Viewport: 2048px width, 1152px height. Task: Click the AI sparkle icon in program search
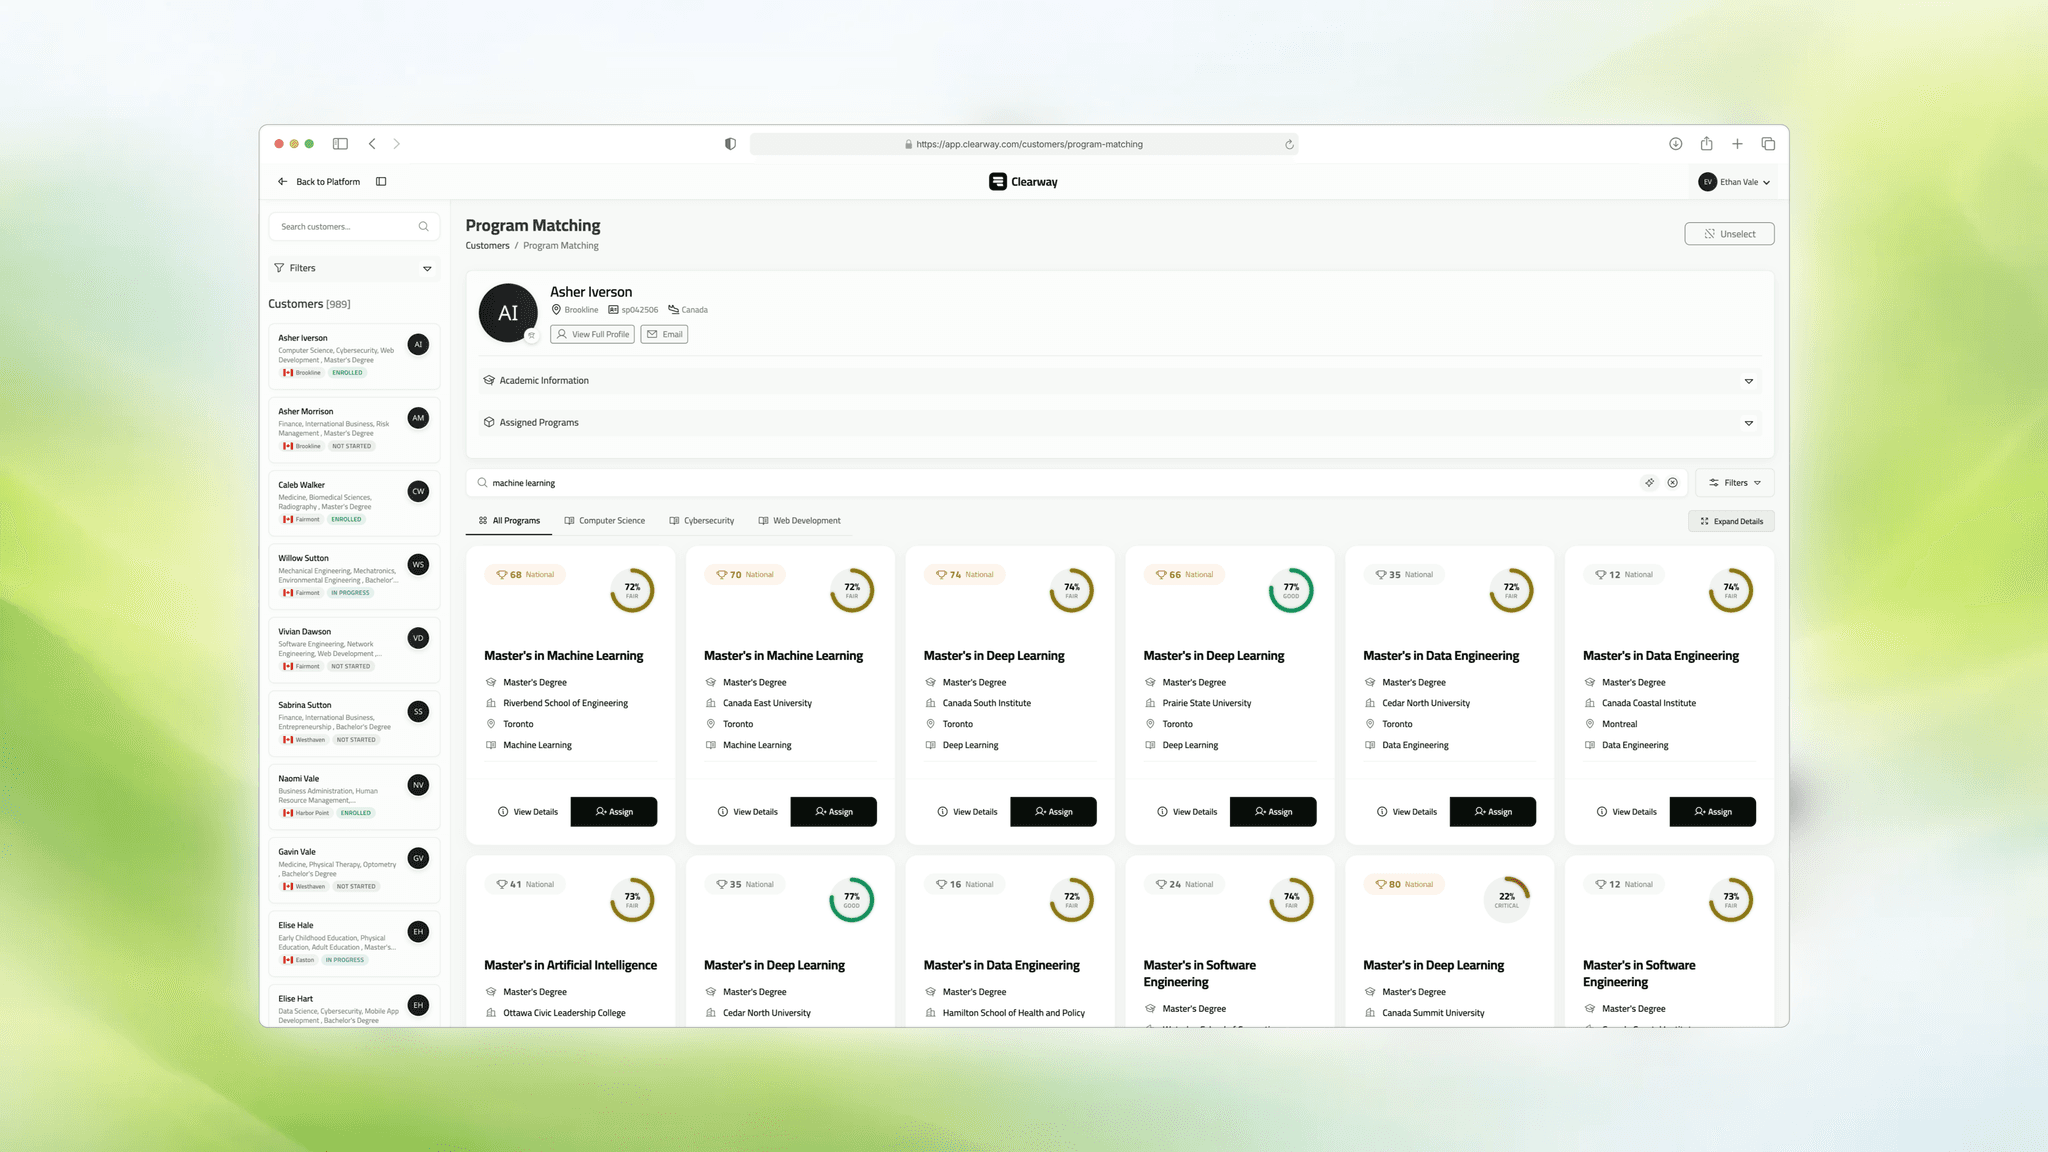coord(1649,483)
